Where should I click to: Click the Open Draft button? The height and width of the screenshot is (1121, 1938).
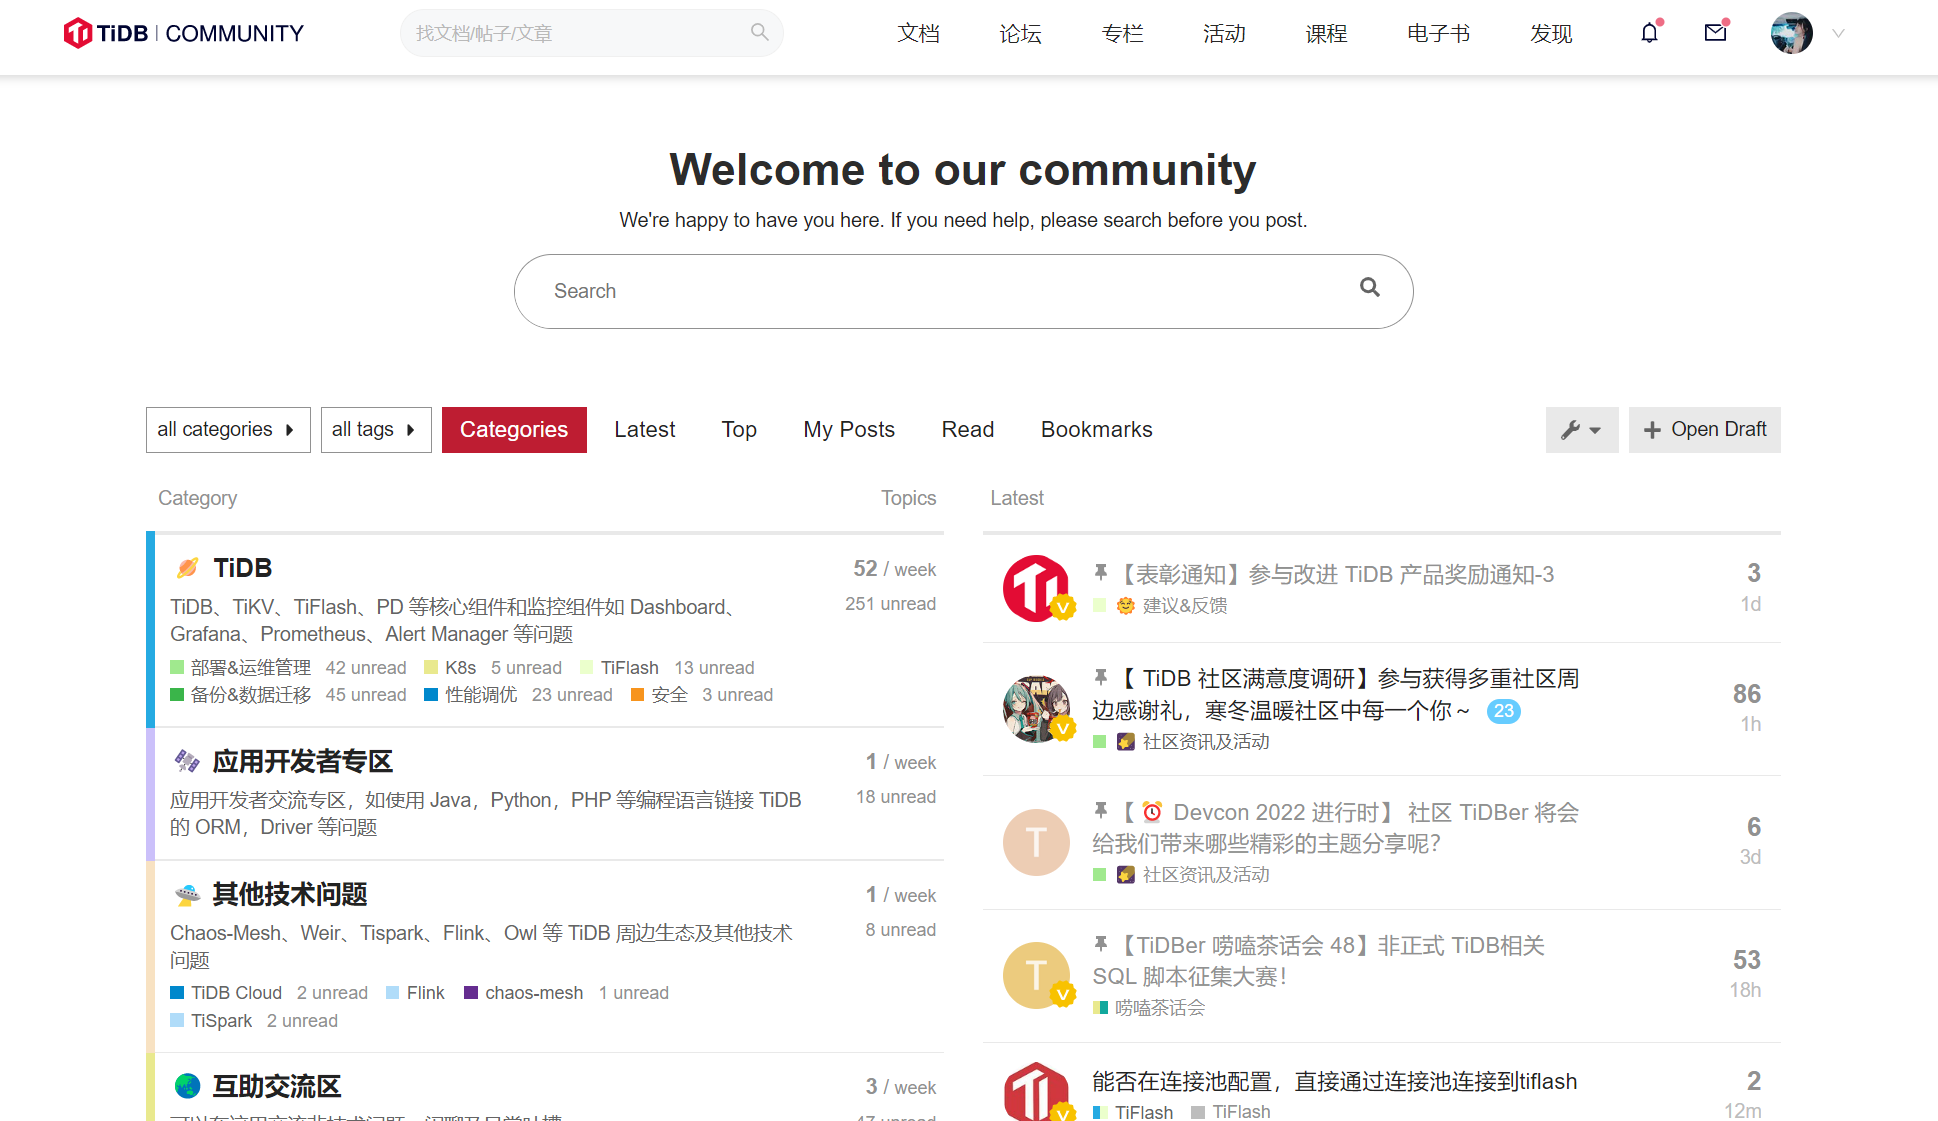pos(1704,430)
